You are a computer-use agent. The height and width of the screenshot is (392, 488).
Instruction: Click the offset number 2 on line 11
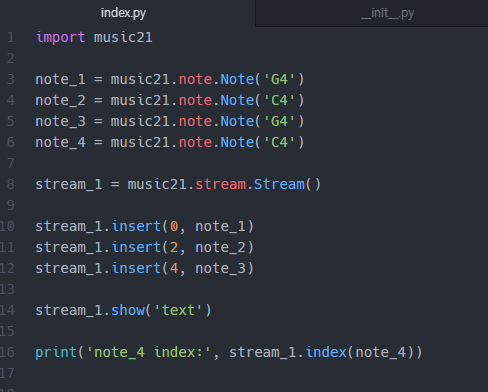click(x=174, y=248)
